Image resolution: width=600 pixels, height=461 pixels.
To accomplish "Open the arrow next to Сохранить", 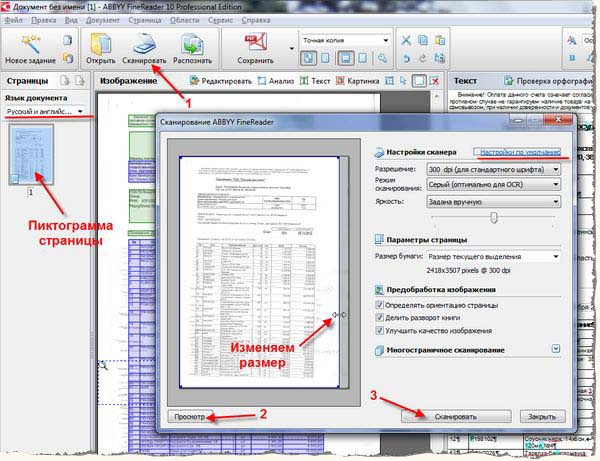I will pos(292,49).
